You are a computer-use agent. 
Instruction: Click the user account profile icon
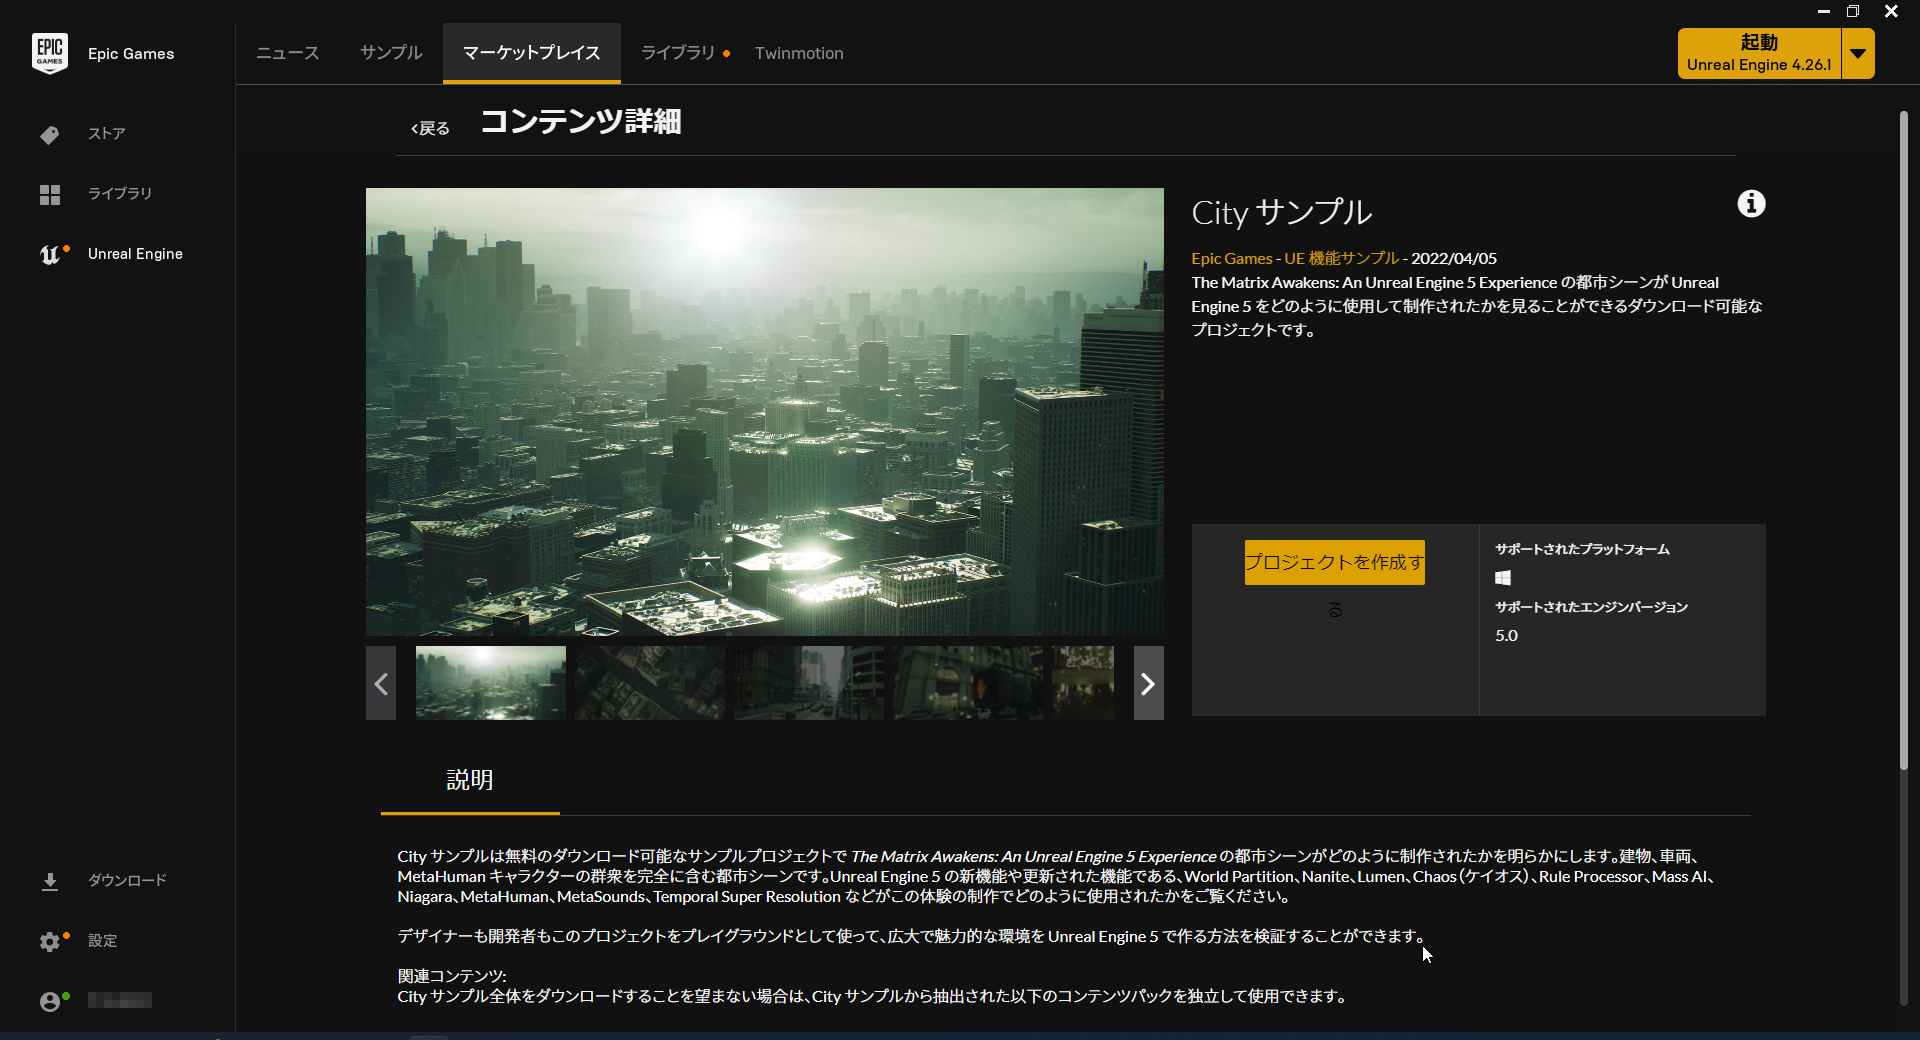click(x=50, y=1001)
